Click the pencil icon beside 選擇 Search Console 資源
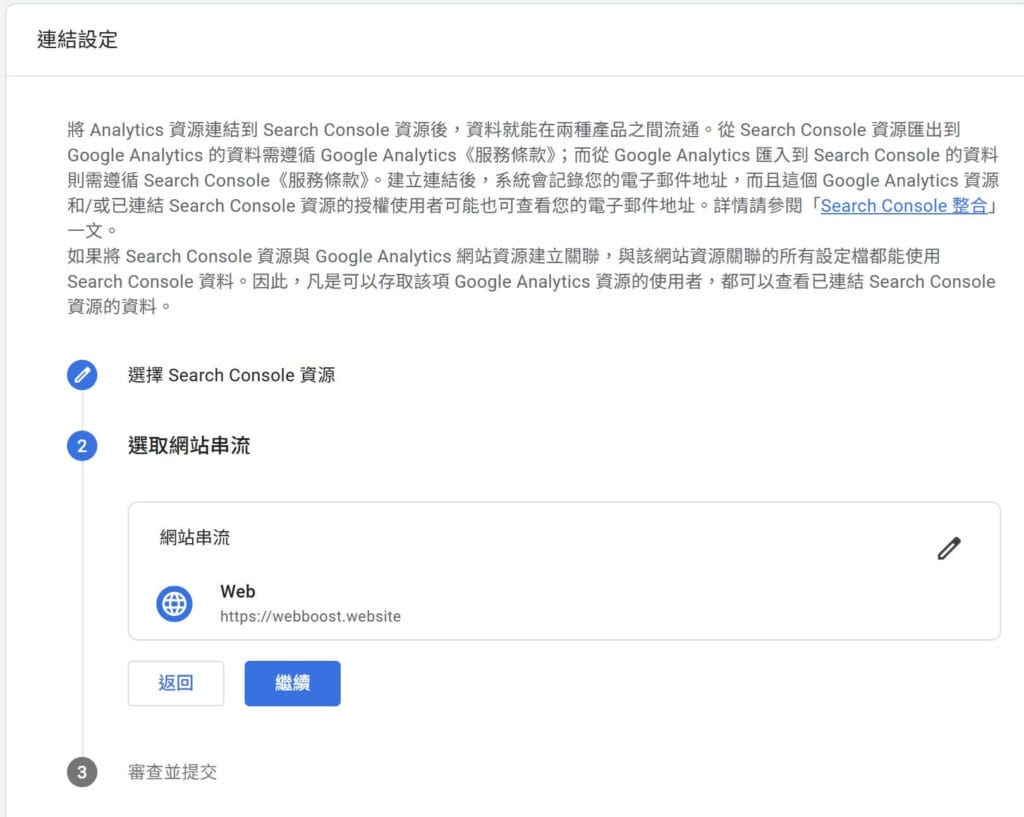 (81, 374)
